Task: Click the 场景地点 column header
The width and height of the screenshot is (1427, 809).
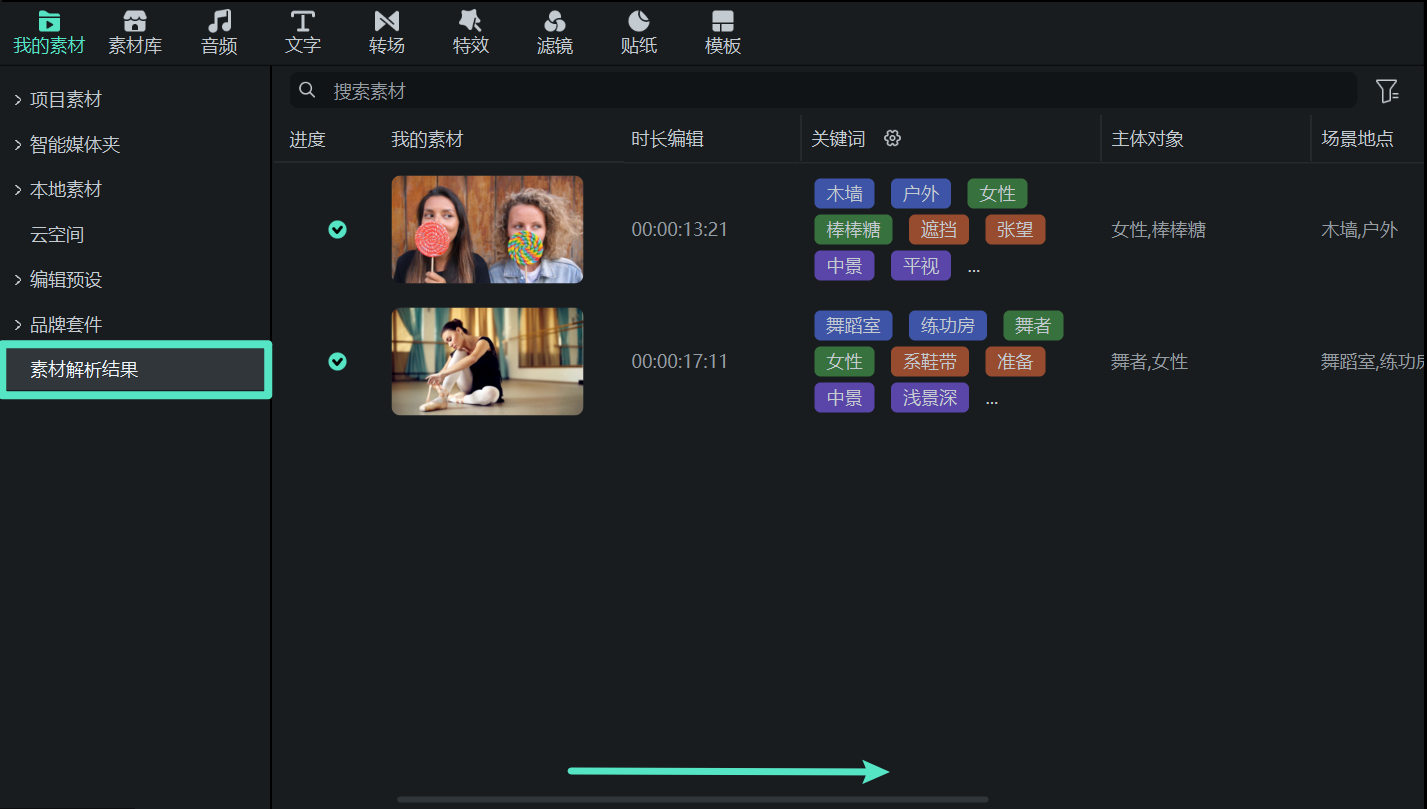Action: [x=1358, y=139]
